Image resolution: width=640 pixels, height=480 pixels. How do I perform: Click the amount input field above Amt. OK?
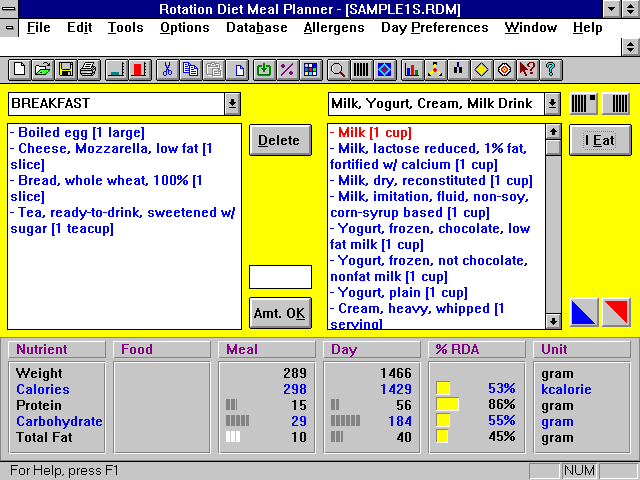tap(280, 277)
